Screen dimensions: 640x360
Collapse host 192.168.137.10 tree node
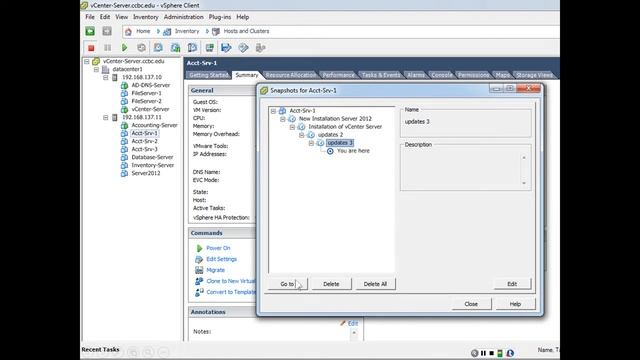point(106,77)
